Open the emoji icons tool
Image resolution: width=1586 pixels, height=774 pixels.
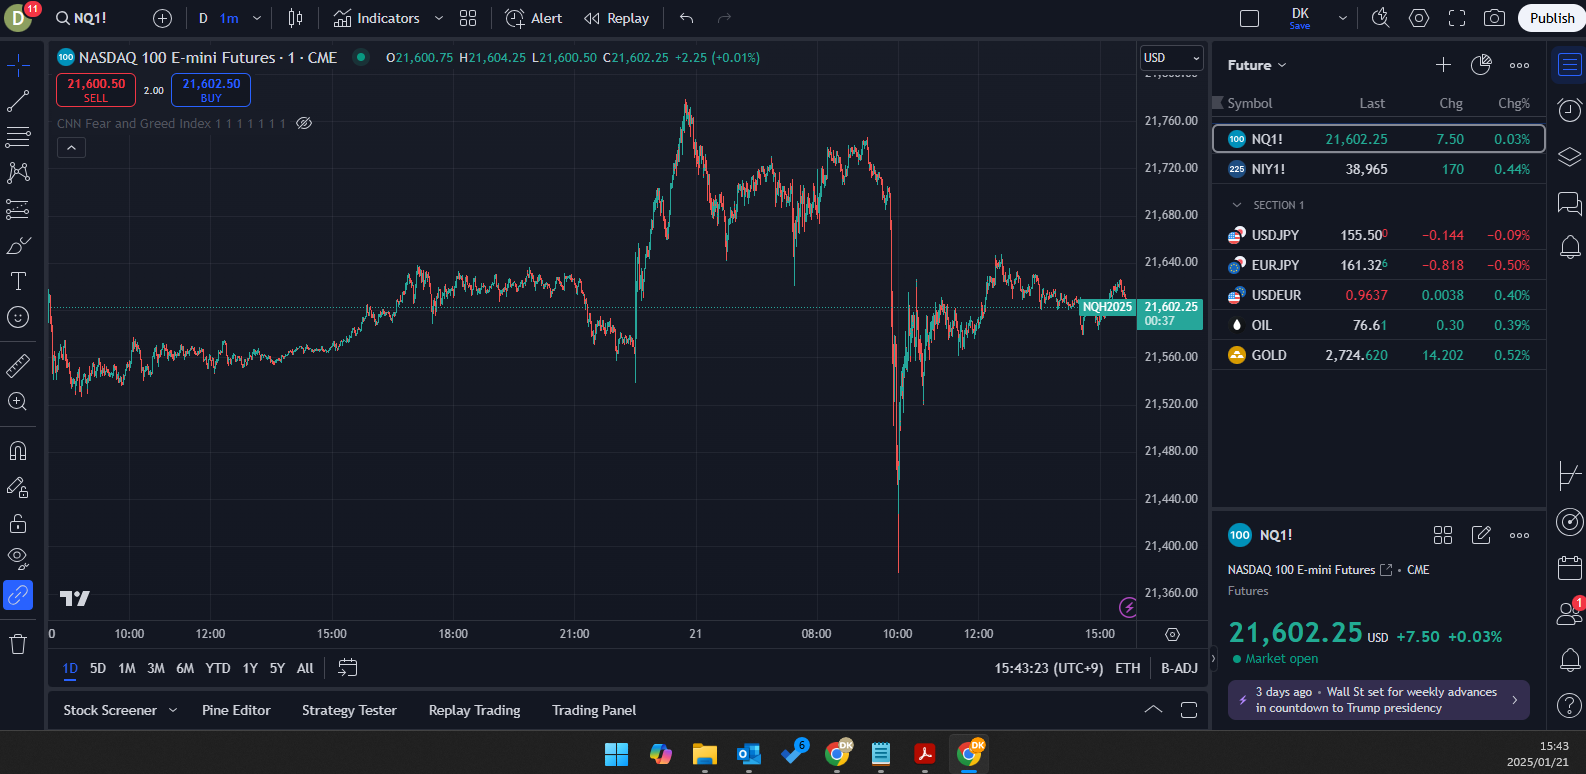[x=18, y=317]
